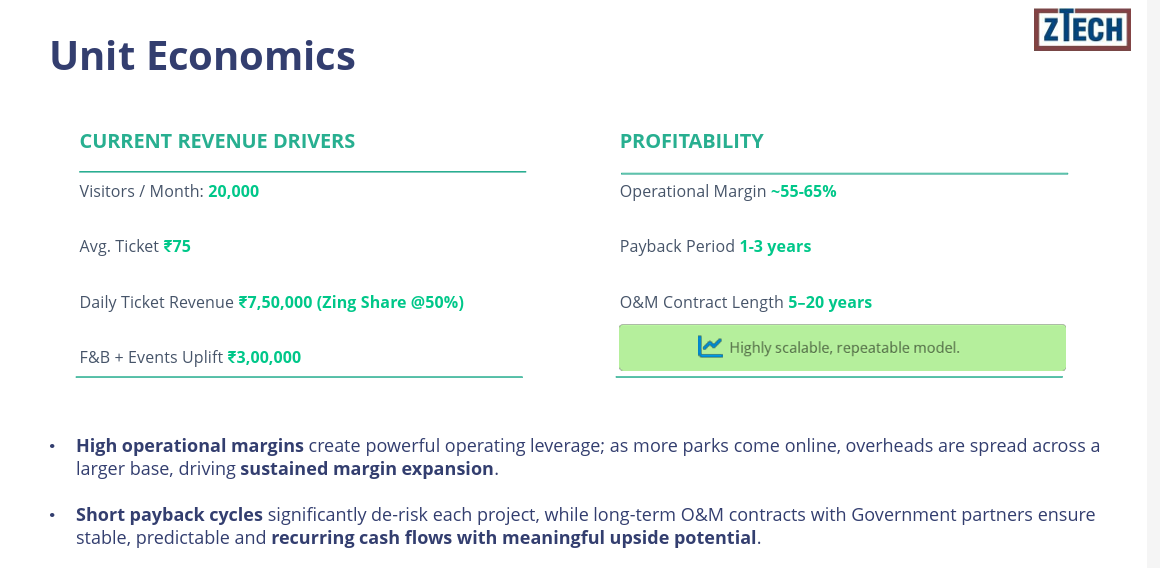
Task: Click the upward trend chart icon
Action: click(x=710, y=347)
